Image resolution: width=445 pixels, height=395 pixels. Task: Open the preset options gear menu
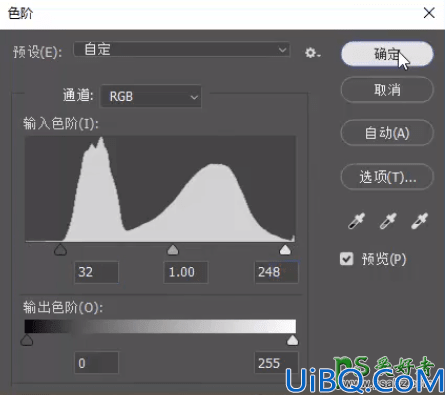click(x=312, y=53)
